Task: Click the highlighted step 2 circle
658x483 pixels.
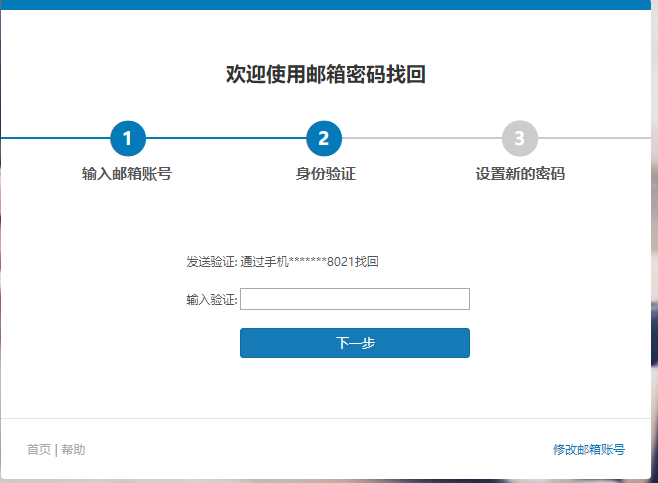Action: pos(323,138)
